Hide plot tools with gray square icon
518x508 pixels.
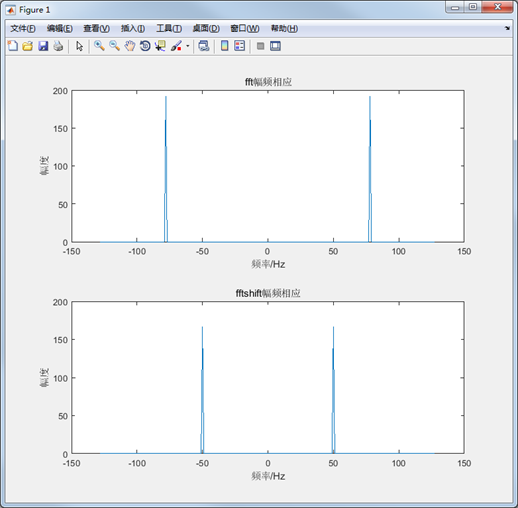pos(261,46)
